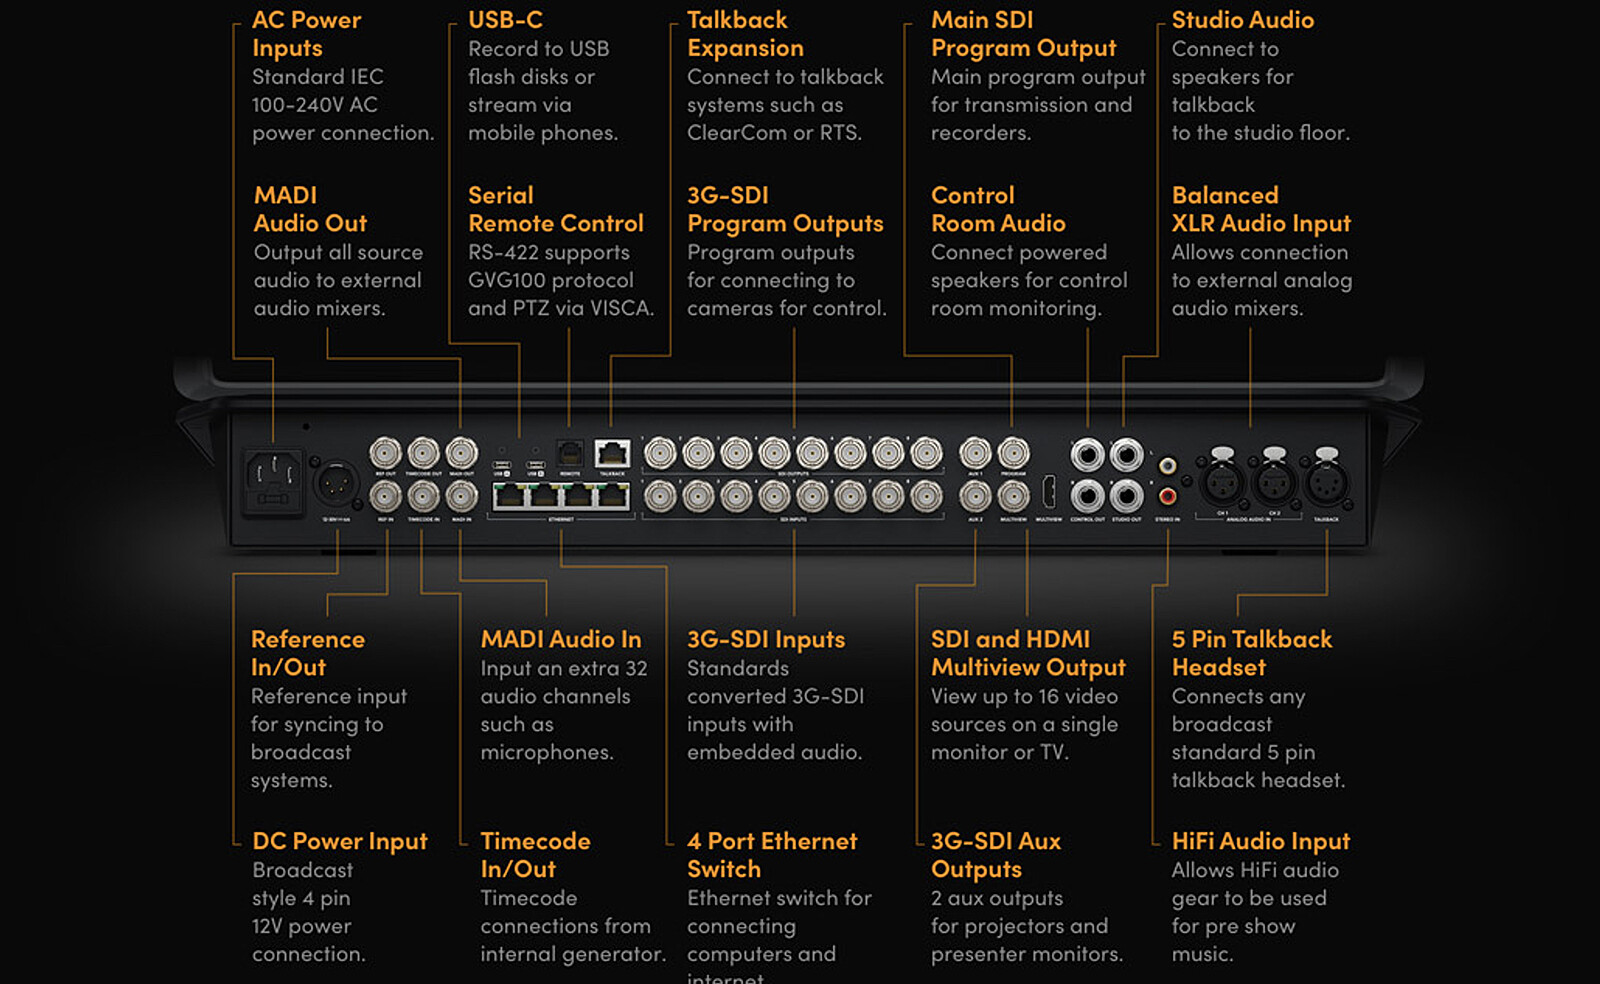The image size is (1600, 984).
Task: Select the Reference In BNC connector
Action: pyautogui.click(x=386, y=496)
